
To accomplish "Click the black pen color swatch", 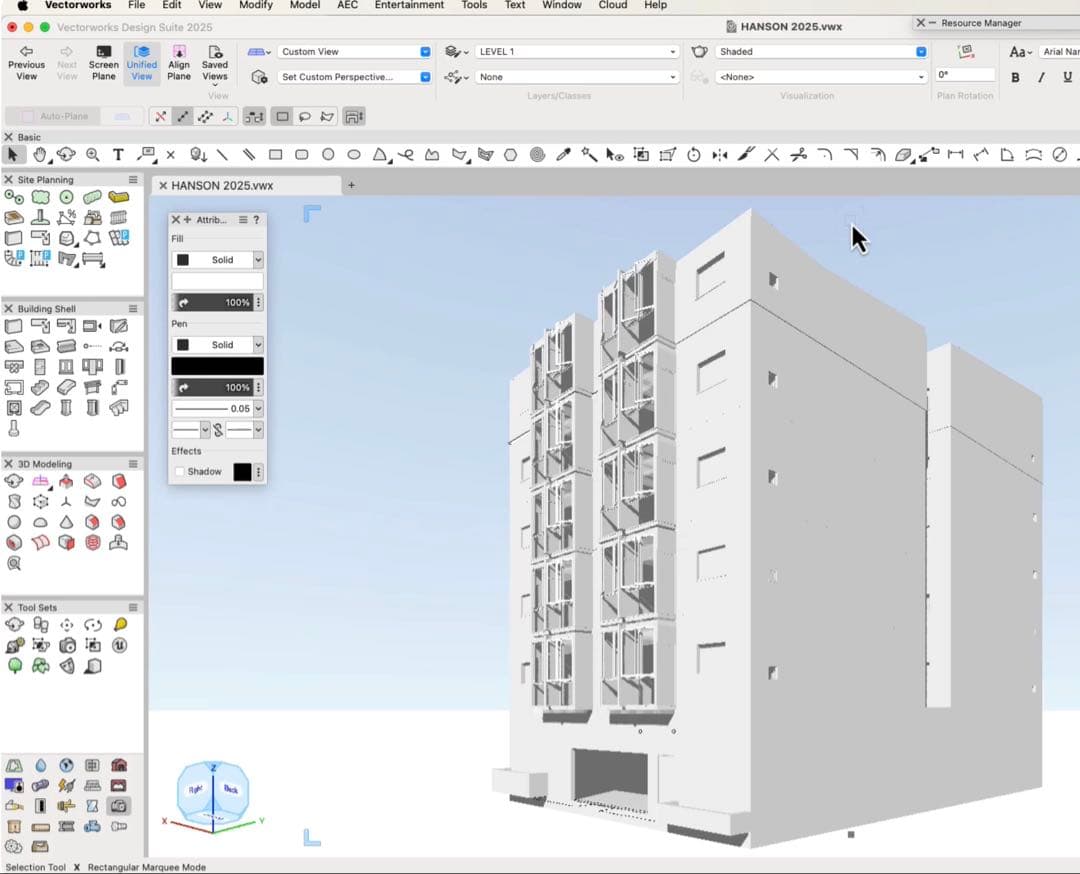I will point(217,366).
